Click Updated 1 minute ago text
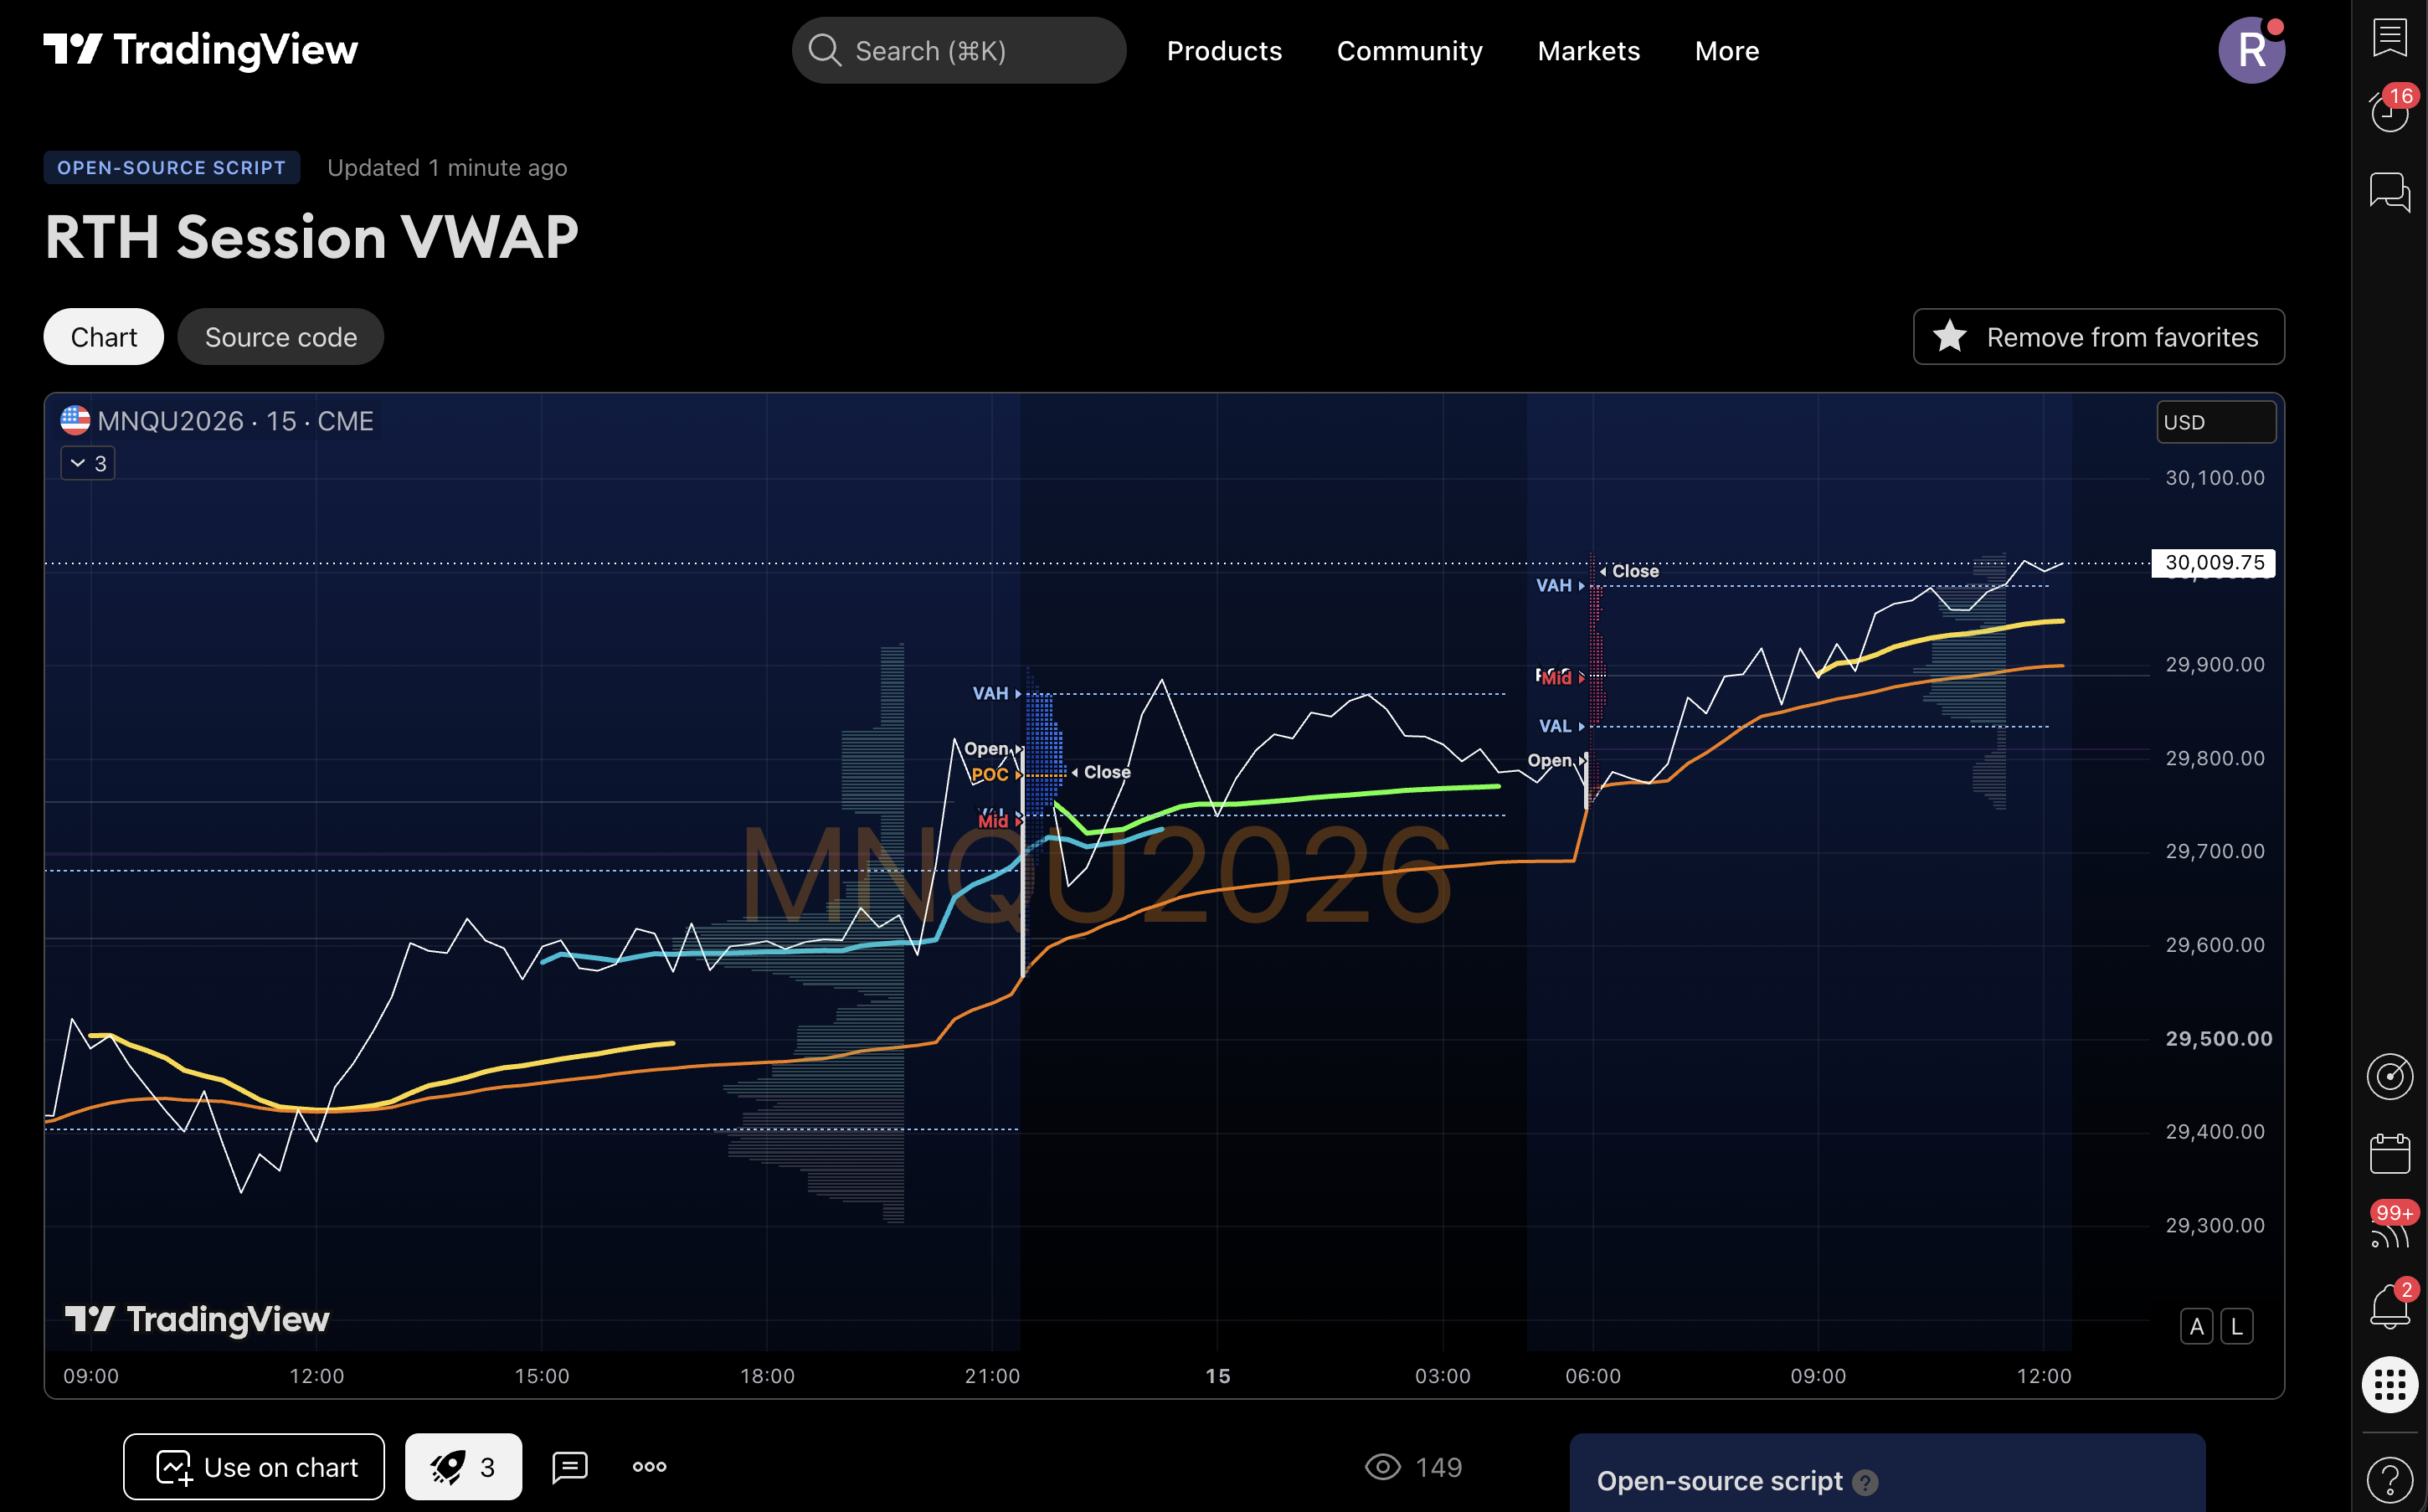 coord(447,167)
